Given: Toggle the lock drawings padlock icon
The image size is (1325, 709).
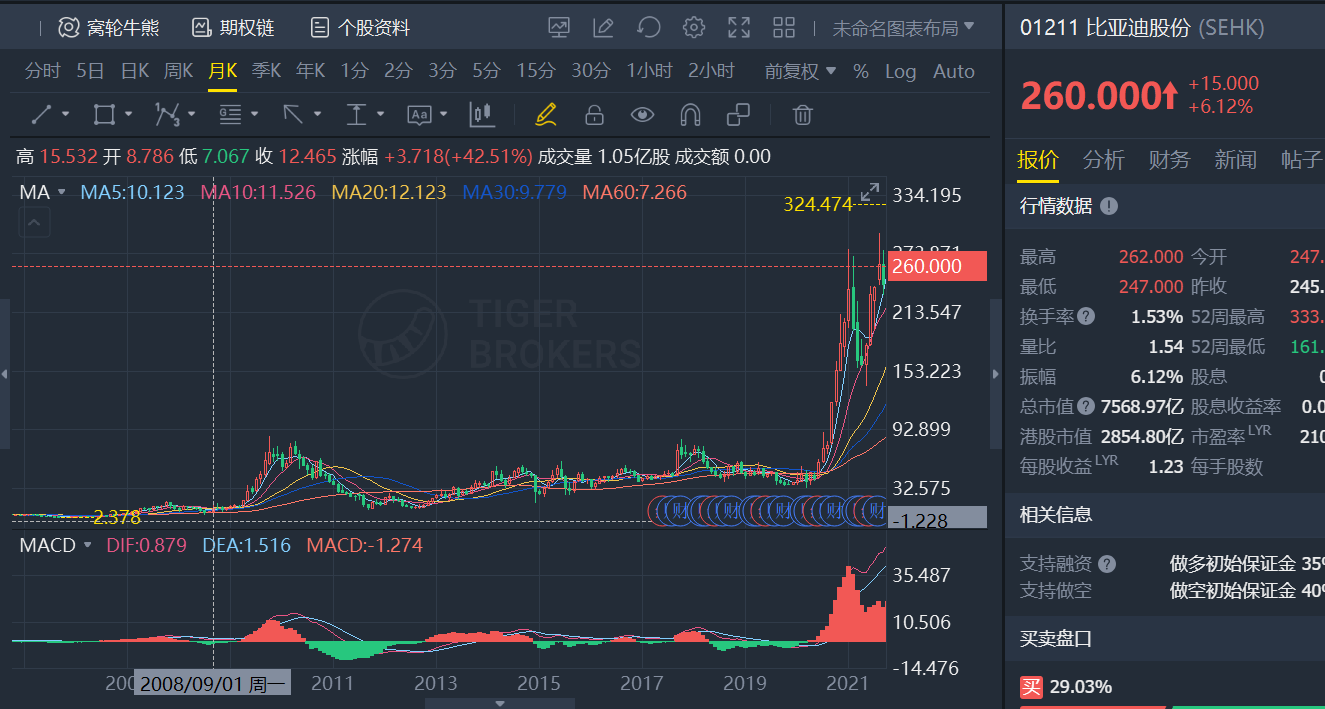Looking at the screenshot, I should coord(594,115).
